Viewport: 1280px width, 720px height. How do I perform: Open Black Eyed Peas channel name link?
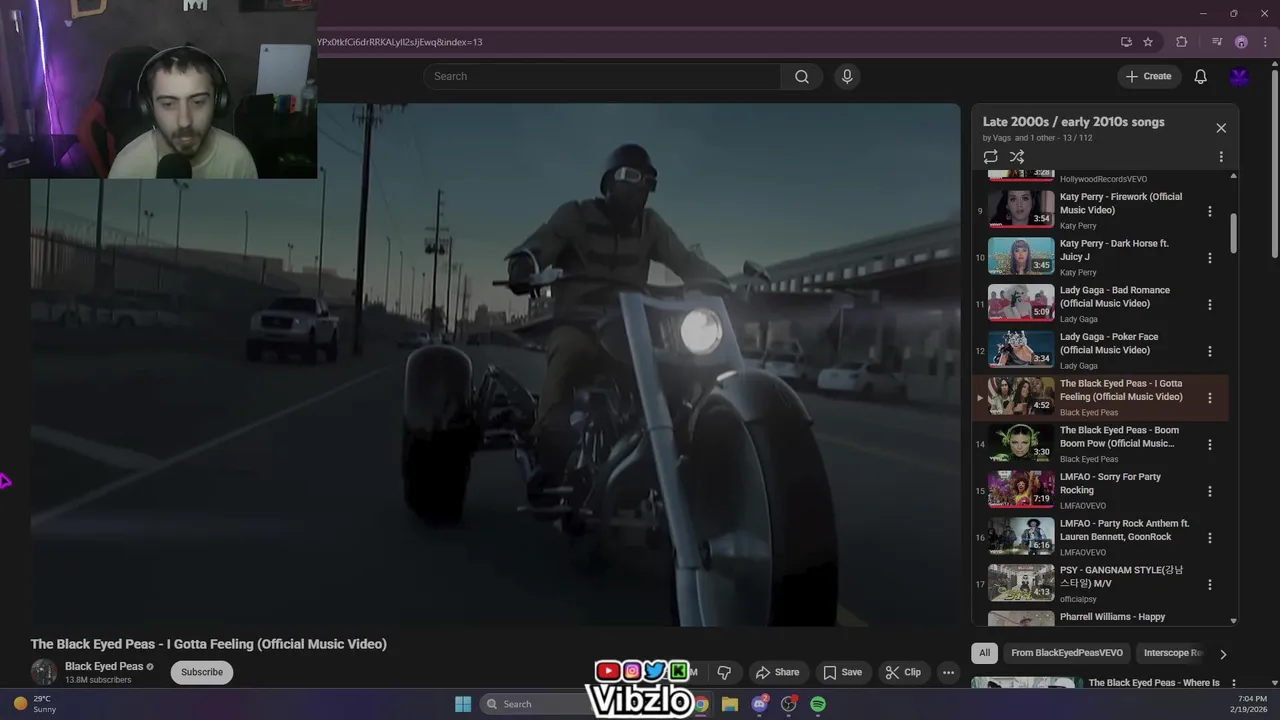104,666
